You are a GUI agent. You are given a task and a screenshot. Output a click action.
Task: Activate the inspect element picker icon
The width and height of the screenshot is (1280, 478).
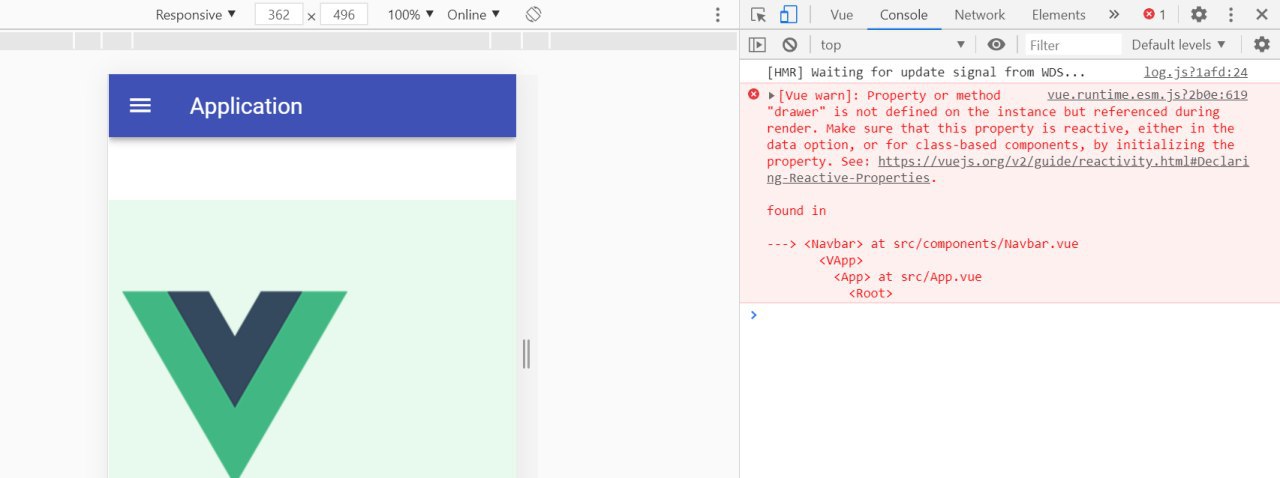click(758, 15)
